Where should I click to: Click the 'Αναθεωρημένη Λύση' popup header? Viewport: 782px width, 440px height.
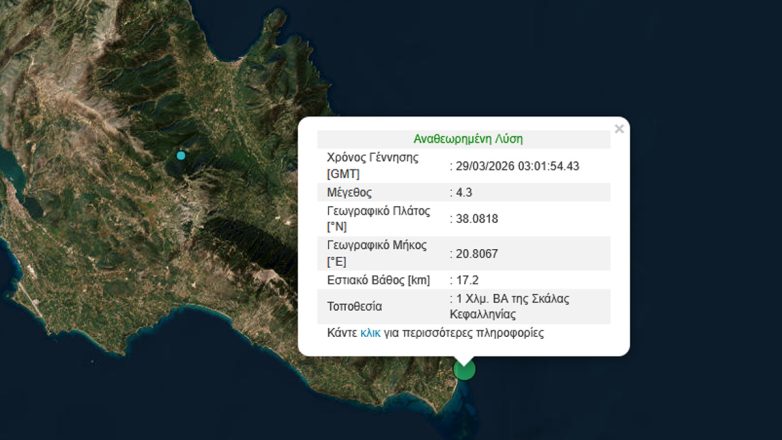(x=468, y=139)
